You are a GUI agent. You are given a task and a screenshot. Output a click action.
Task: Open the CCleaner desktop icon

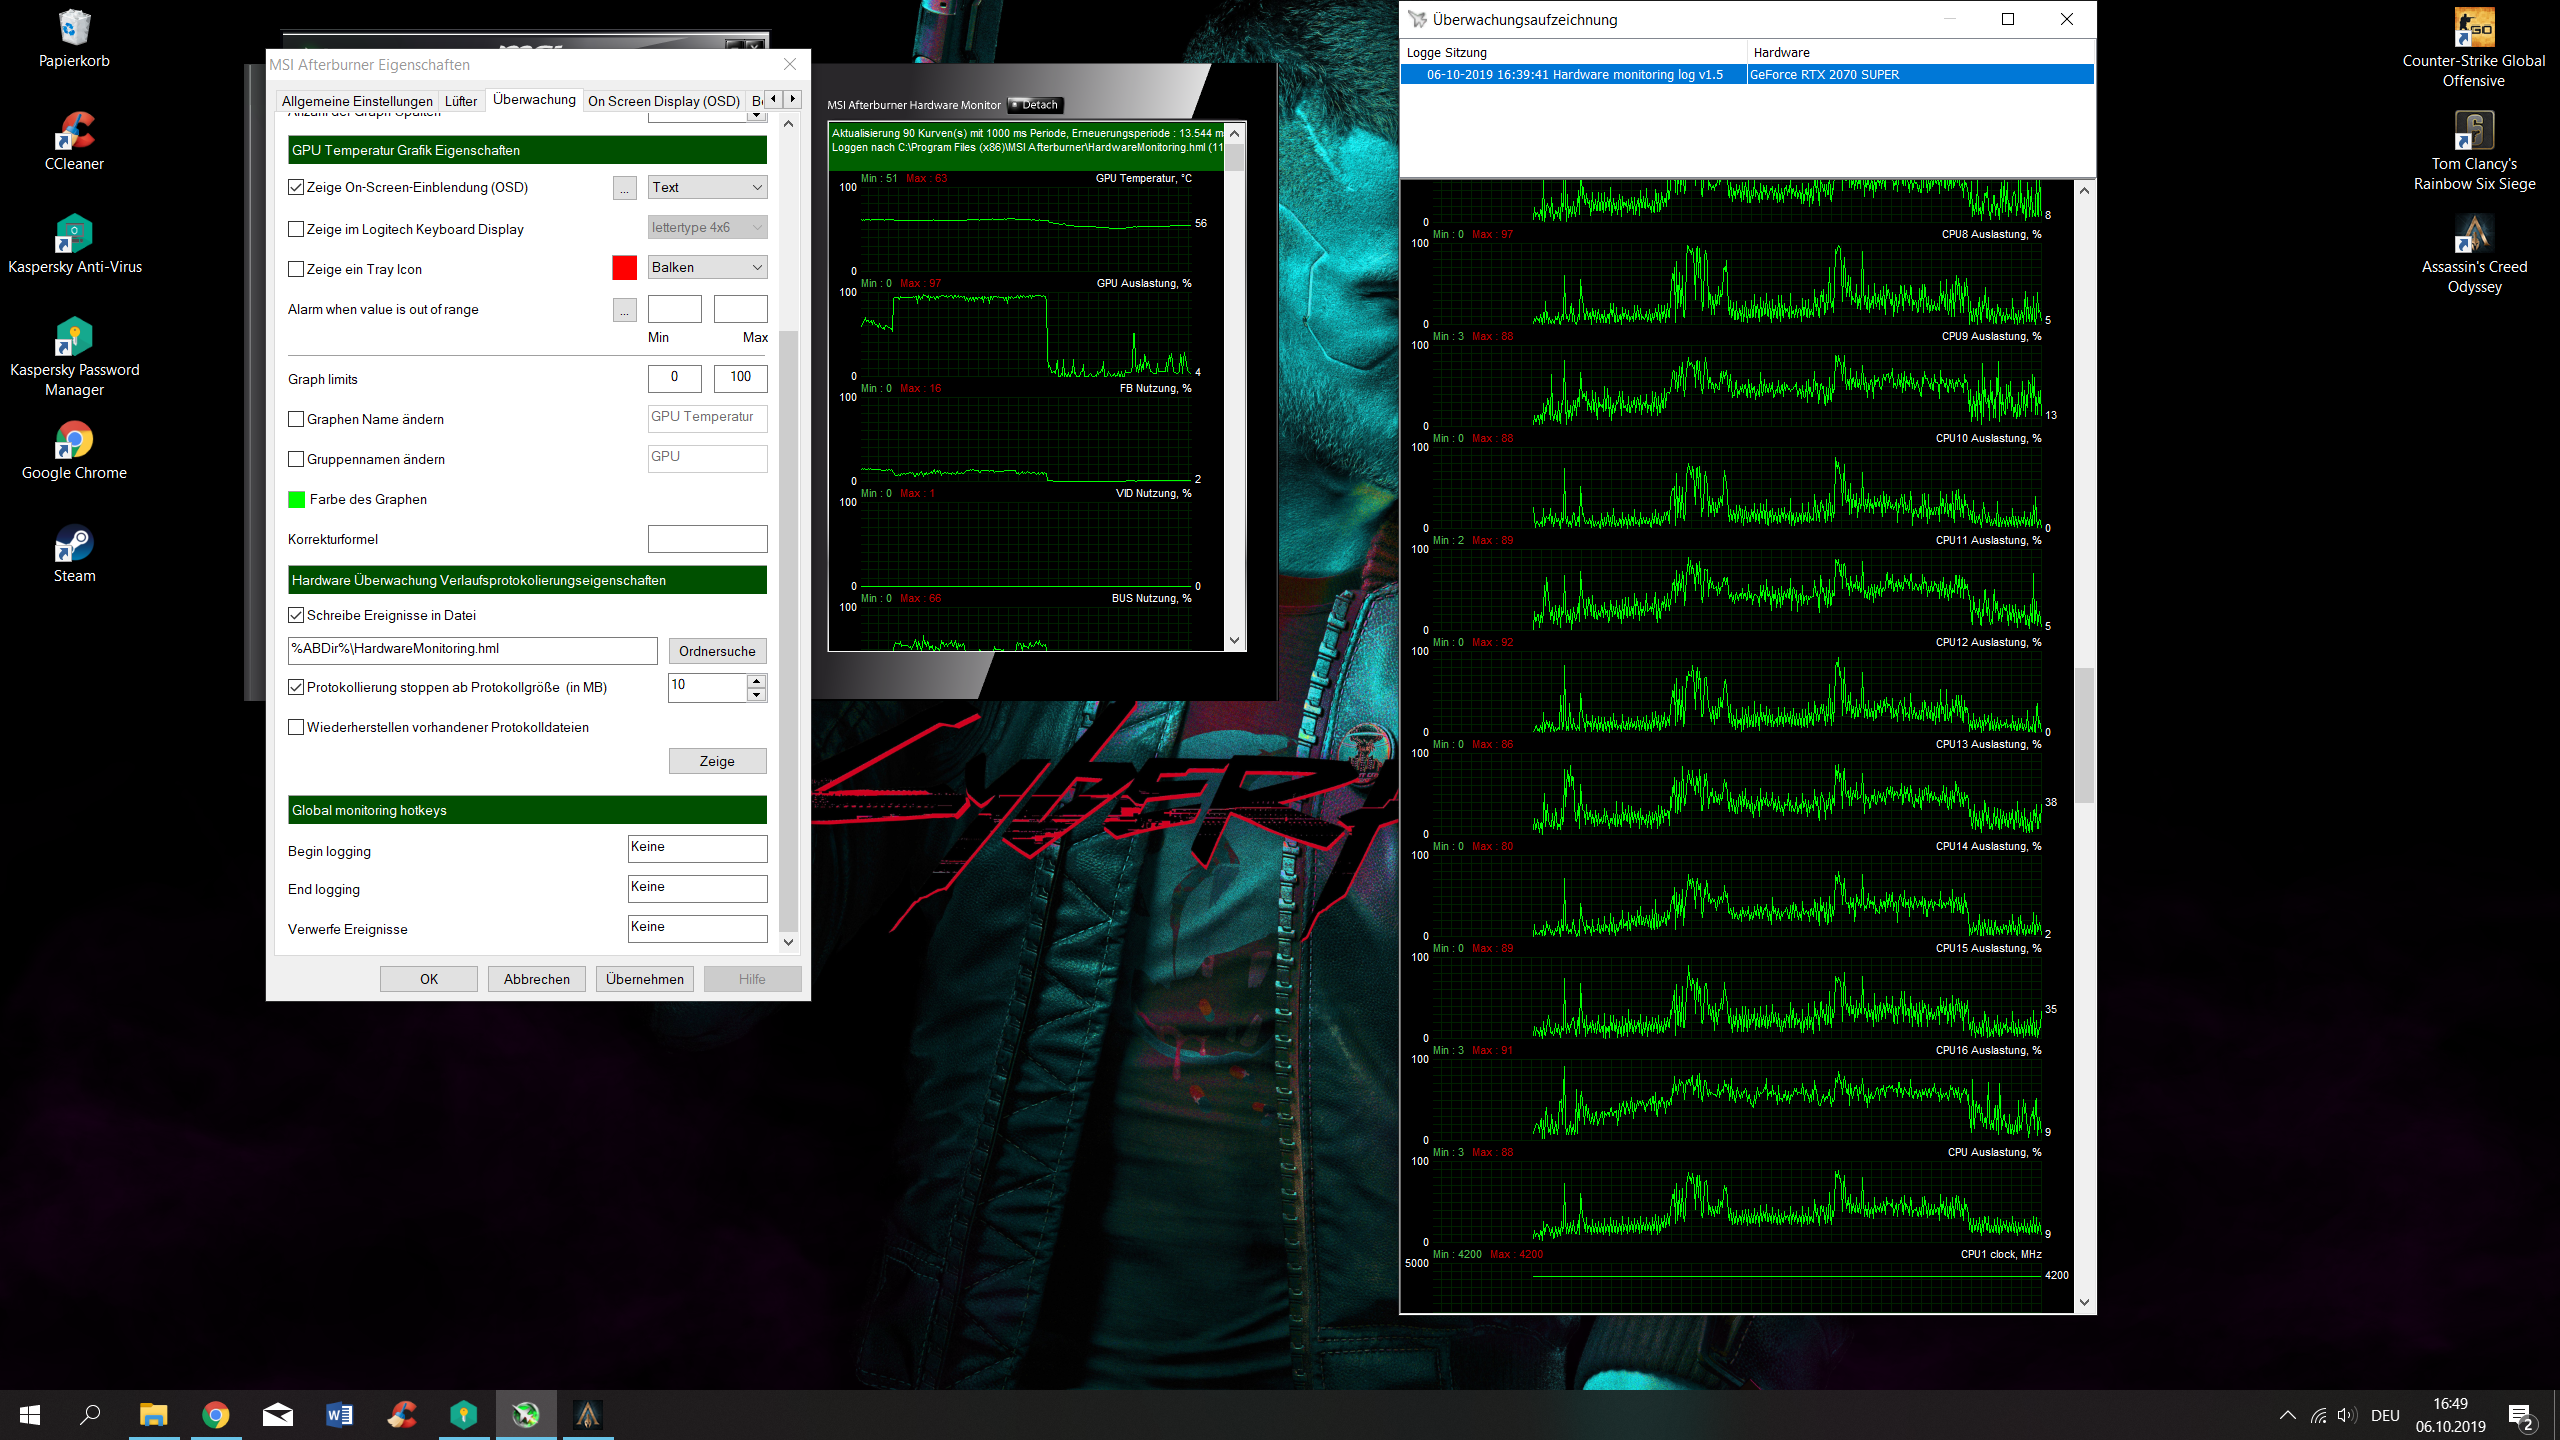point(74,132)
